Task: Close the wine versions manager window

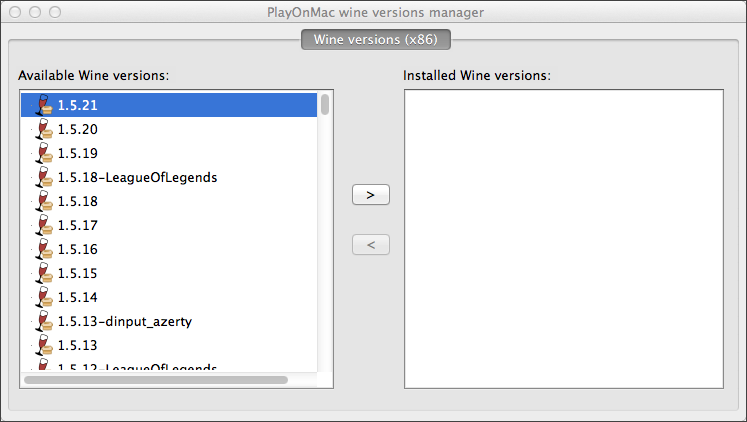Action: point(14,13)
